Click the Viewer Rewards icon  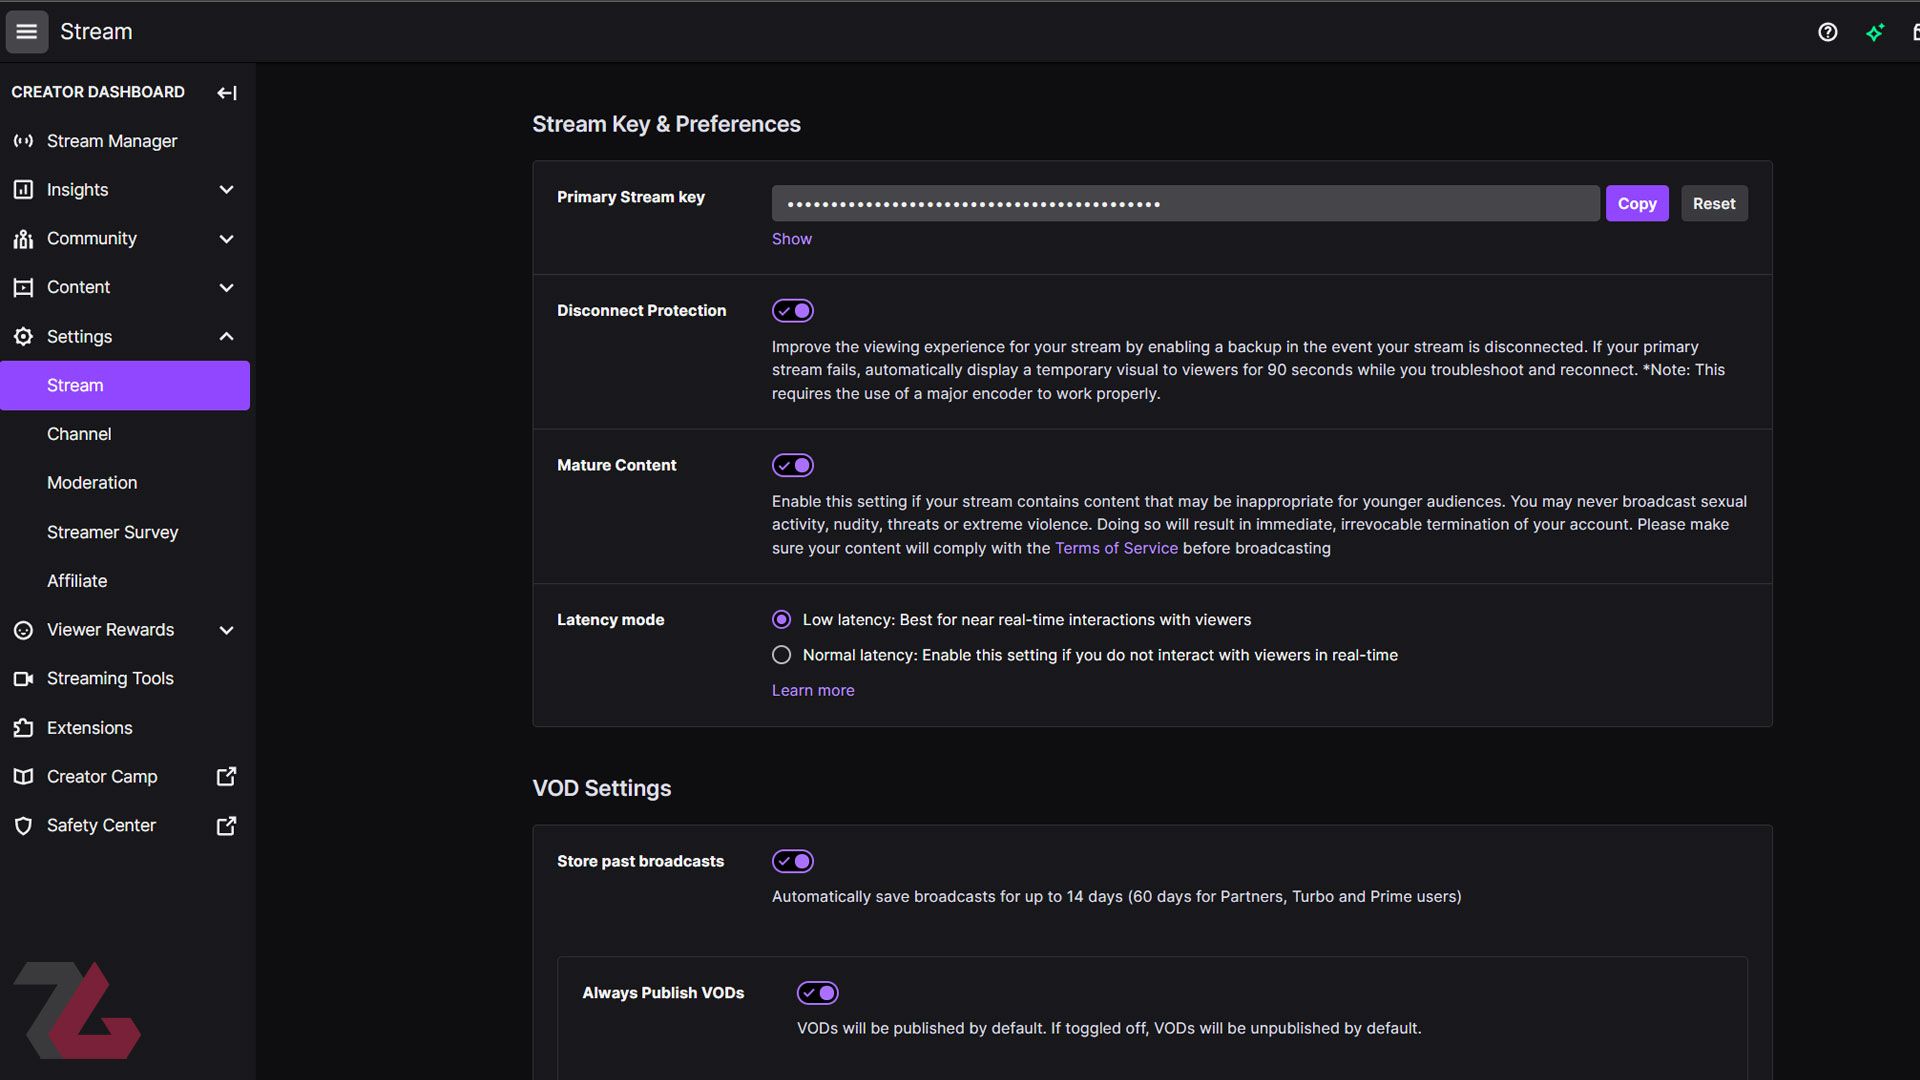(22, 630)
